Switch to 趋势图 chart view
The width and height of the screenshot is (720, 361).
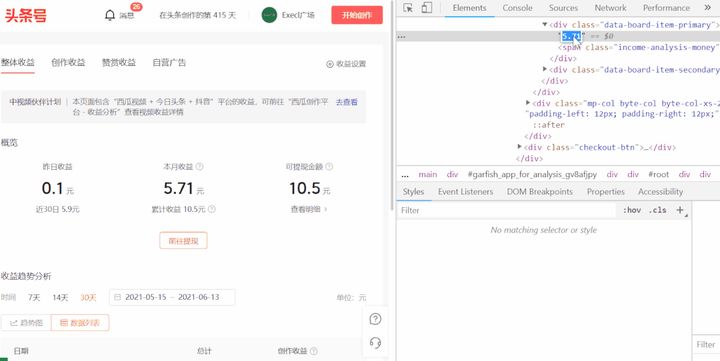click(26, 323)
